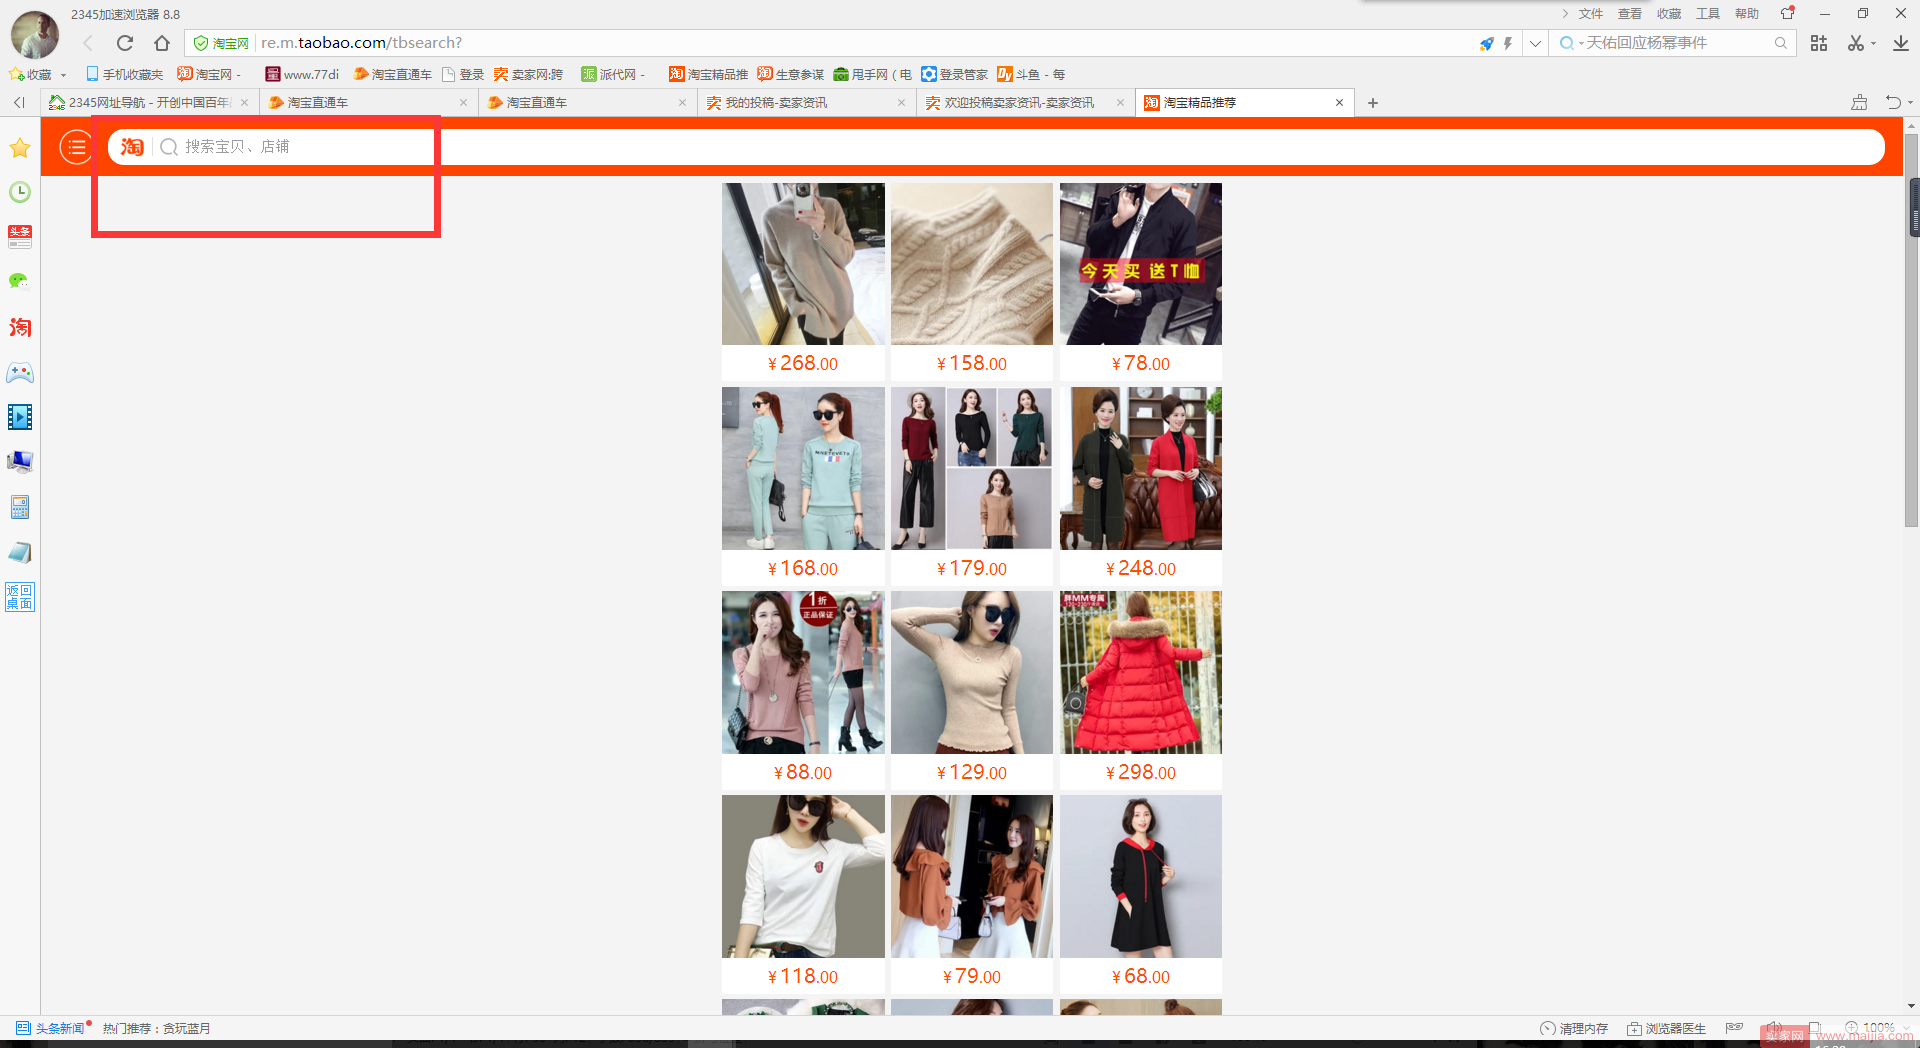The width and height of the screenshot is (1920, 1048).
Task: Click the ¥129.00 price label
Action: 972,772
